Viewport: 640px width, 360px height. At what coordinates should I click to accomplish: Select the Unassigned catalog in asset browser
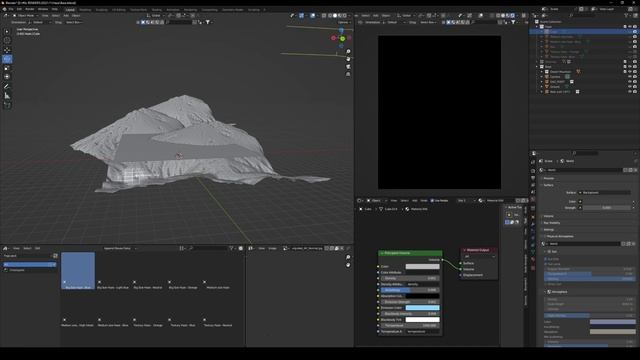(17, 270)
